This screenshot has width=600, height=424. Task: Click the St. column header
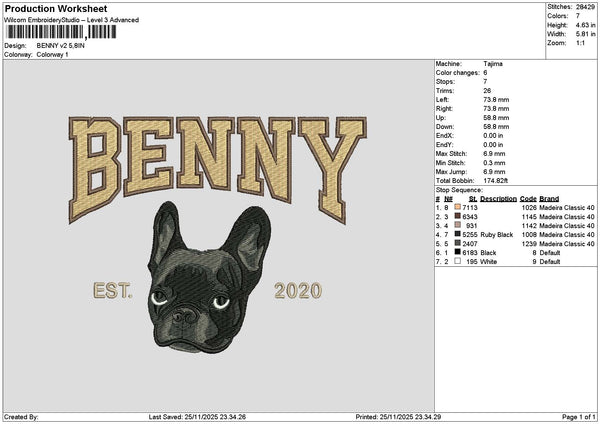[x=473, y=199]
